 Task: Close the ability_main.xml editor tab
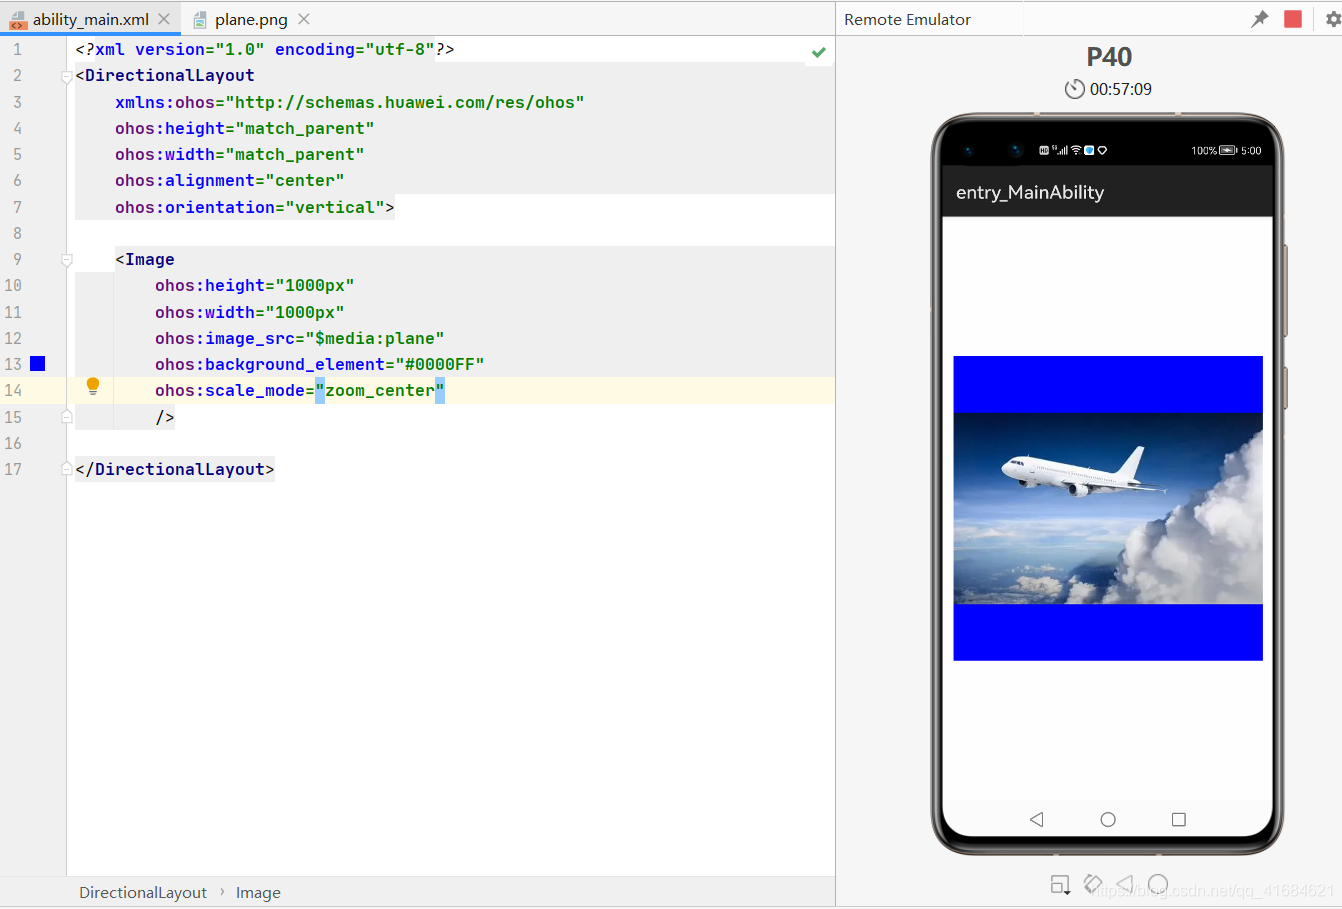[164, 19]
